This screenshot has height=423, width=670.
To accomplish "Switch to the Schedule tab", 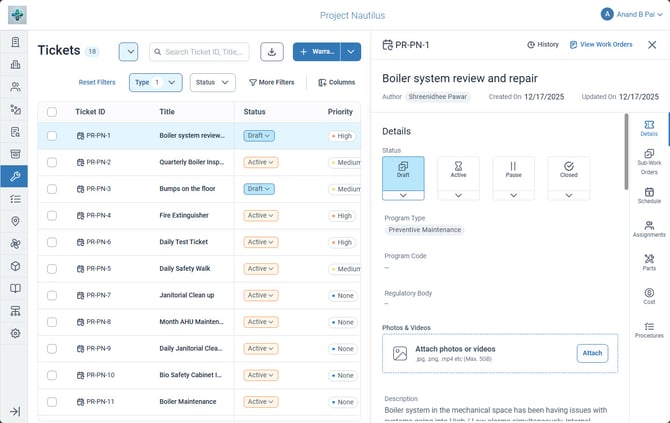I will [649, 195].
